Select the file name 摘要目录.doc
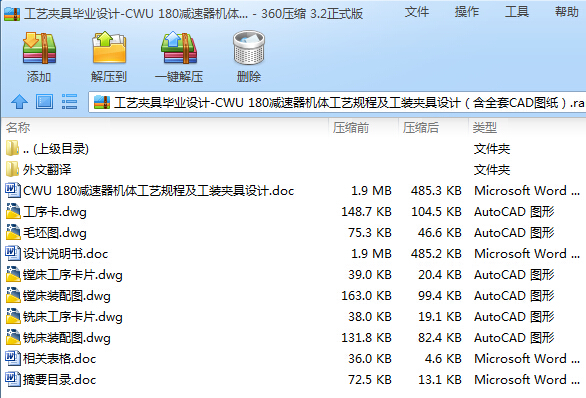 tap(59, 380)
